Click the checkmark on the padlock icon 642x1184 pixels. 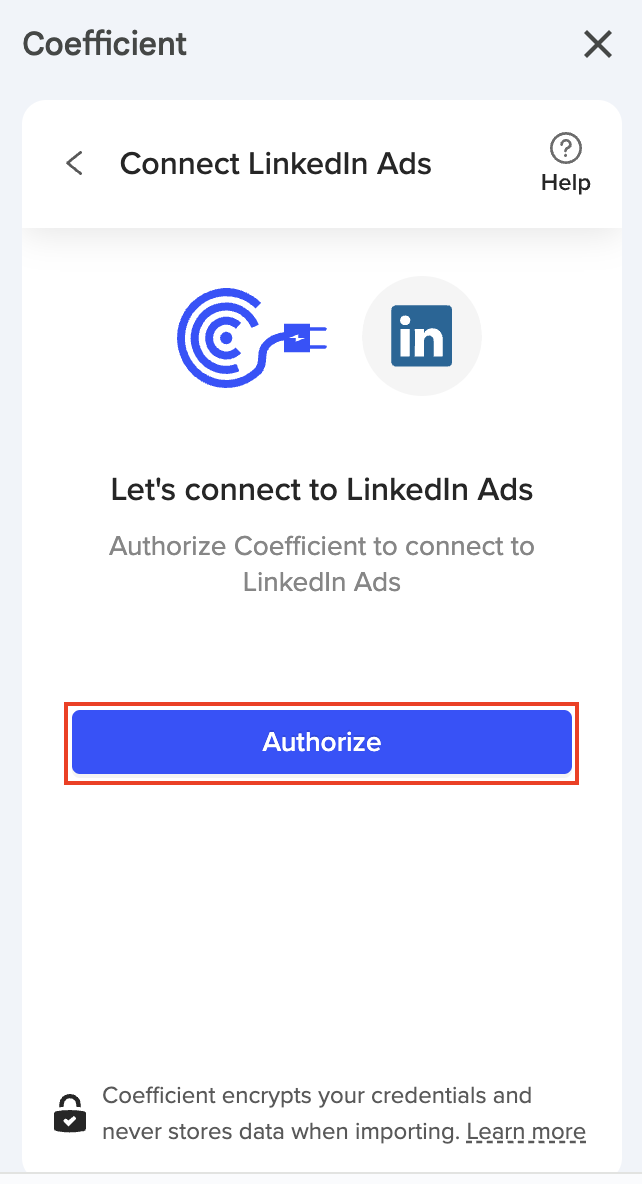[69, 1121]
